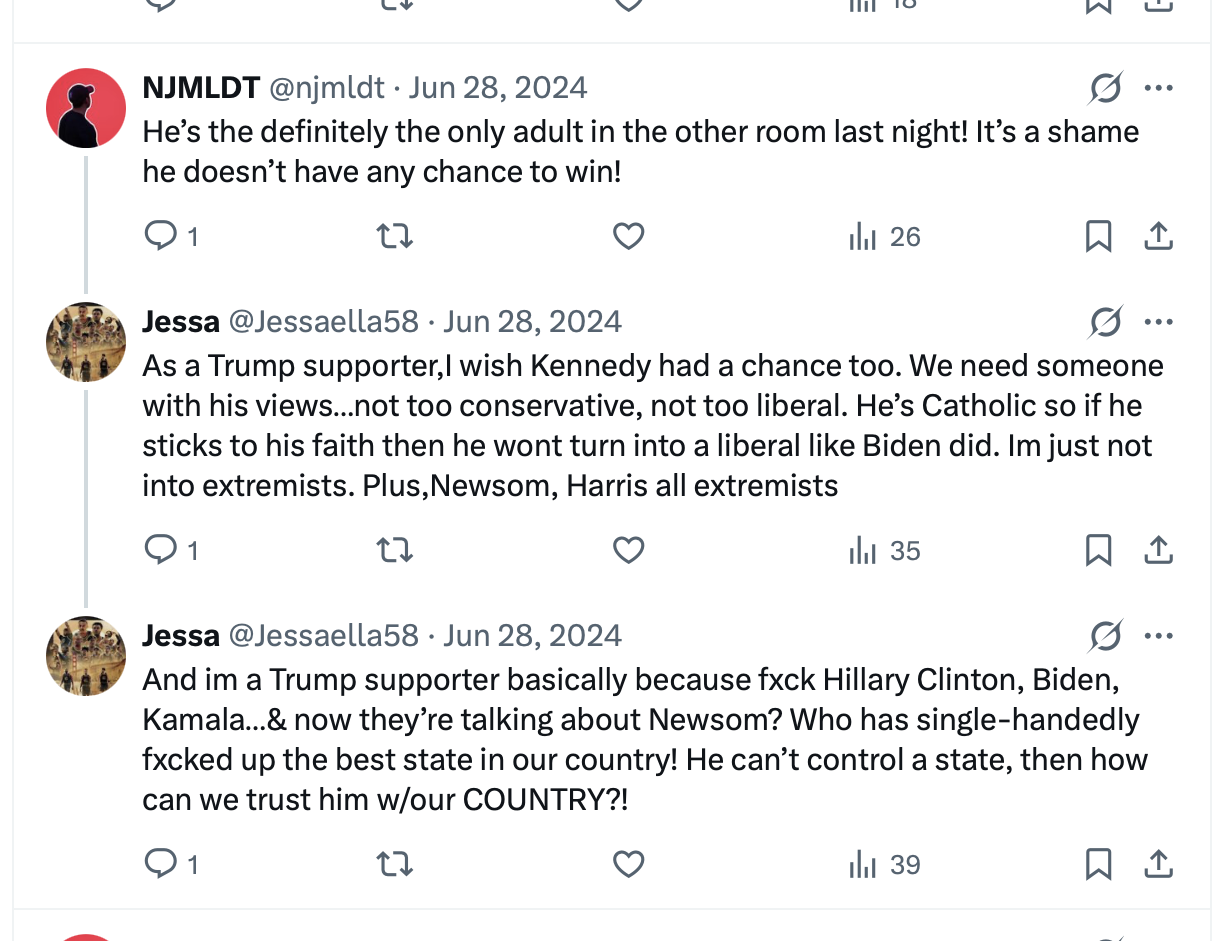The width and height of the screenshot is (1216, 941).
Task: Like NJMLDT's tweet about only adult
Action: pos(628,237)
